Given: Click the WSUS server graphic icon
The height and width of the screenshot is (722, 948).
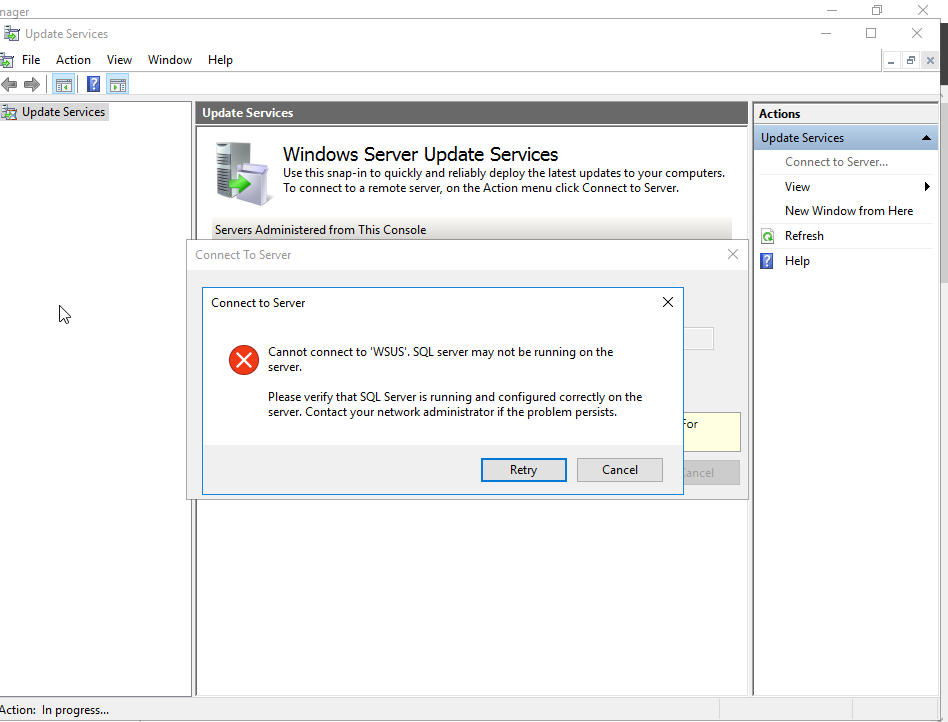Looking at the screenshot, I should click(242, 173).
